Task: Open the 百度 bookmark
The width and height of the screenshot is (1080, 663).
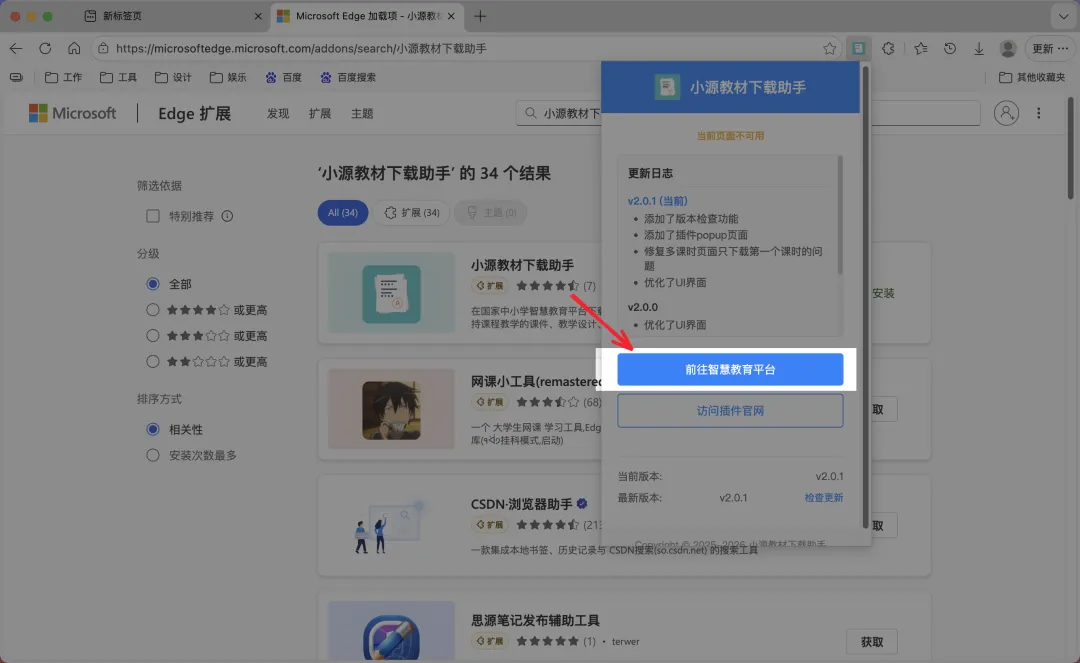Action: click(284, 77)
